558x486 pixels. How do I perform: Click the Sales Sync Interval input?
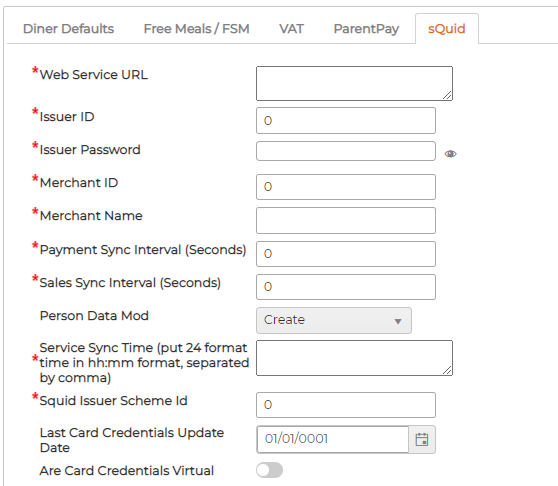pyautogui.click(x=346, y=287)
